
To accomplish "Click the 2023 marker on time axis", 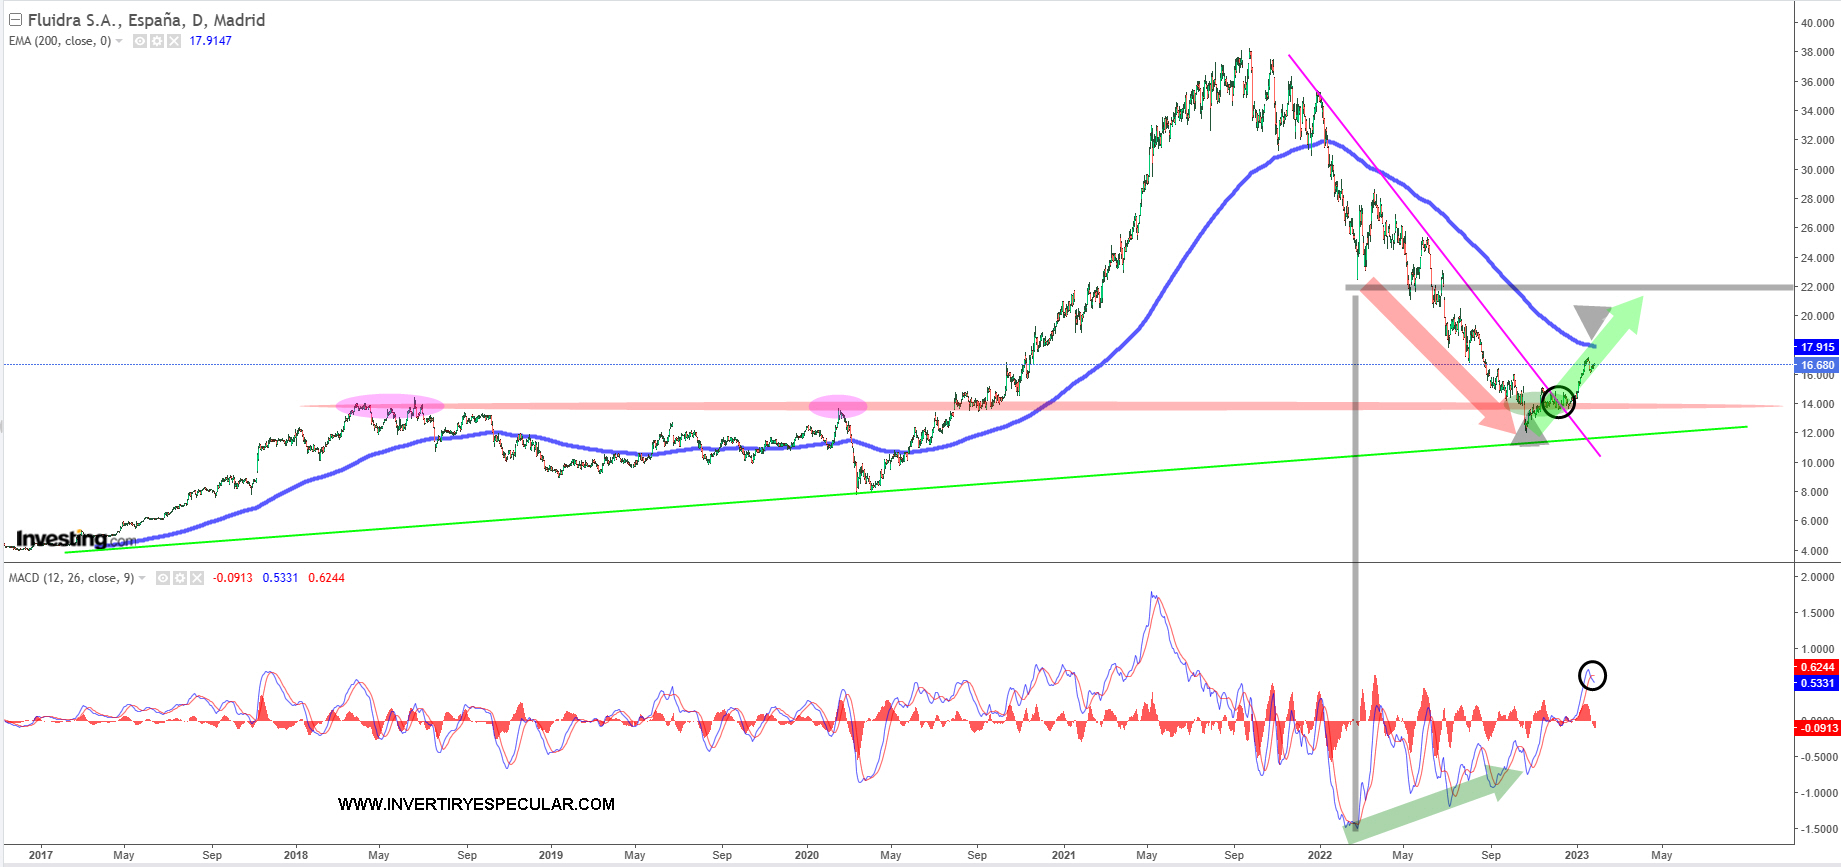I will 1576,855.
